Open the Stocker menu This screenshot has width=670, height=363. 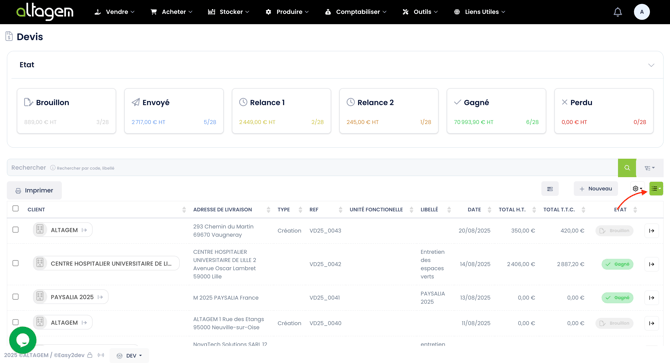(228, 12)
